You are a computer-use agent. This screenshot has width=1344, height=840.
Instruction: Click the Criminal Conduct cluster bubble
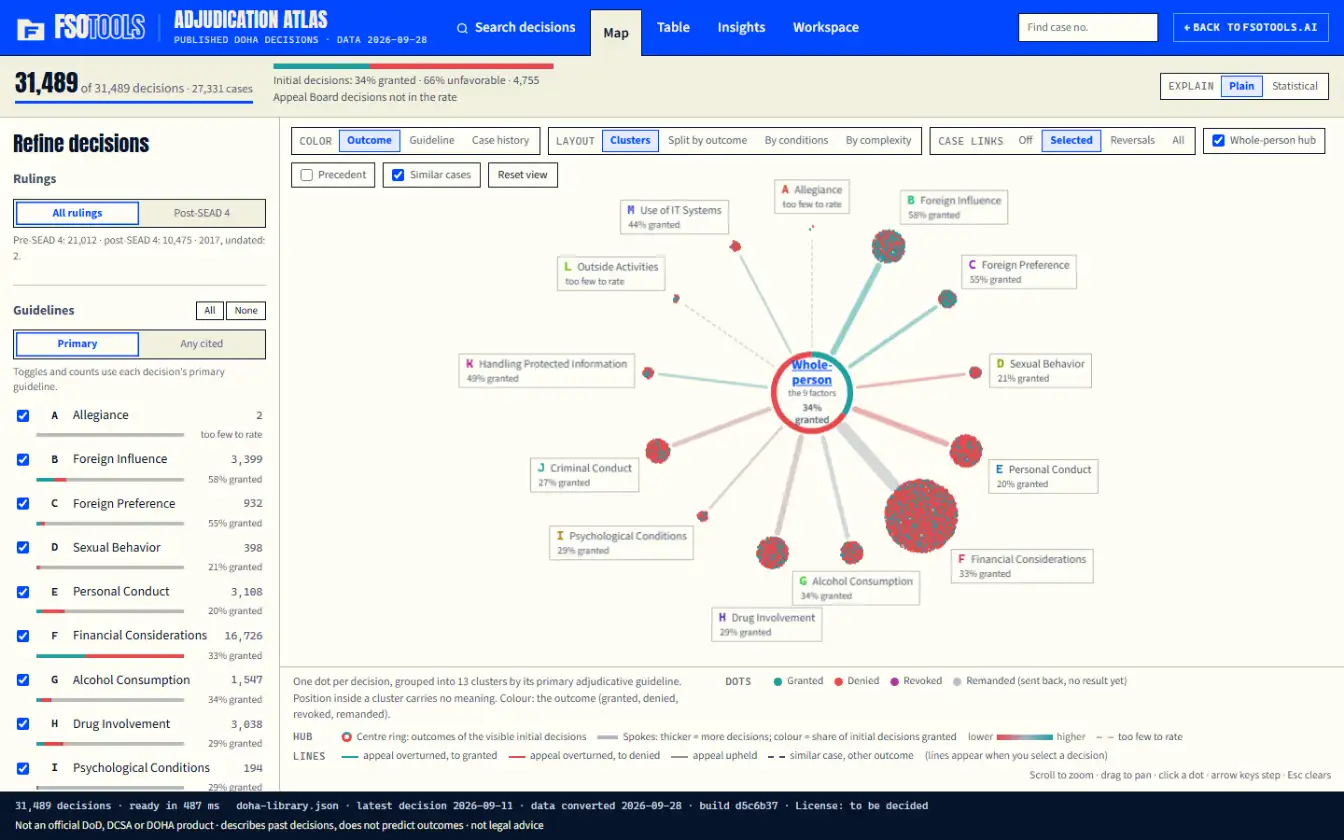click(657, 451)
